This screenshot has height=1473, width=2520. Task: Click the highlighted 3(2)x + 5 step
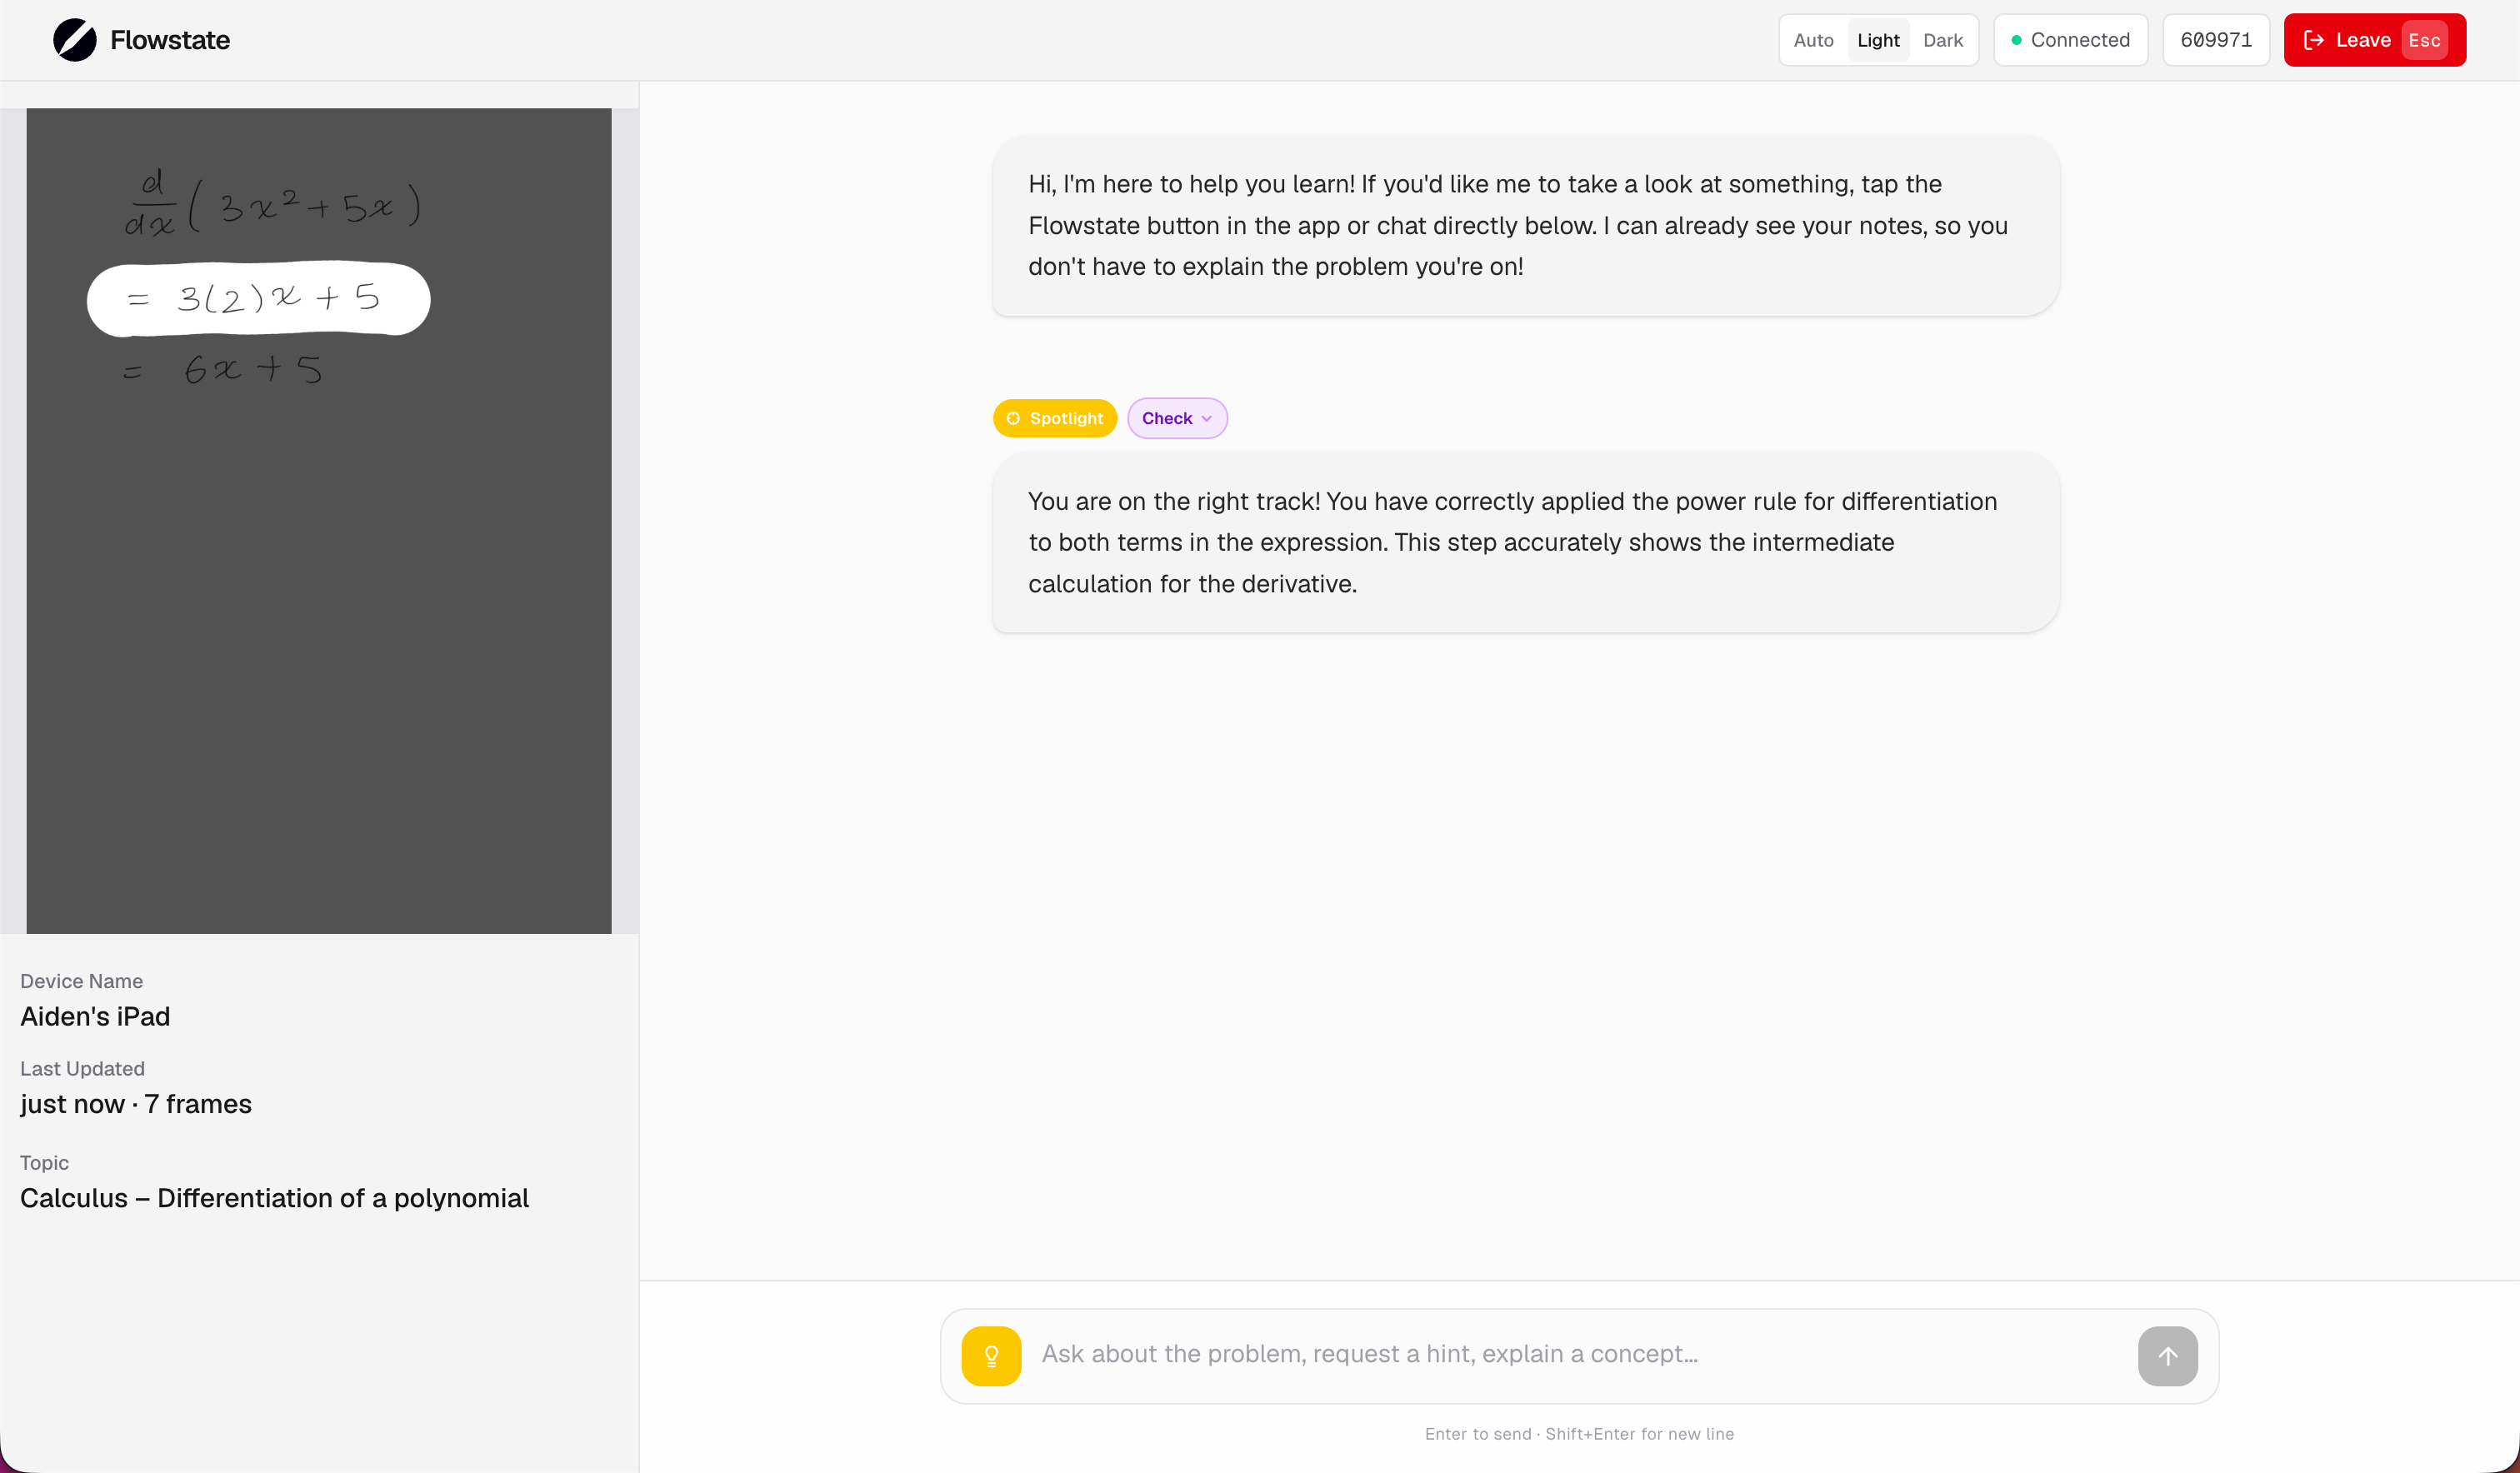point(258,299)
